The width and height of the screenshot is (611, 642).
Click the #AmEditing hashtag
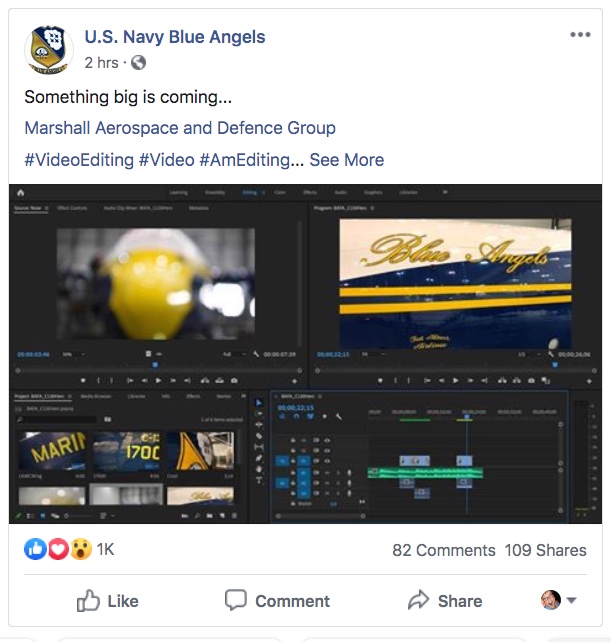tap(245, 160)
